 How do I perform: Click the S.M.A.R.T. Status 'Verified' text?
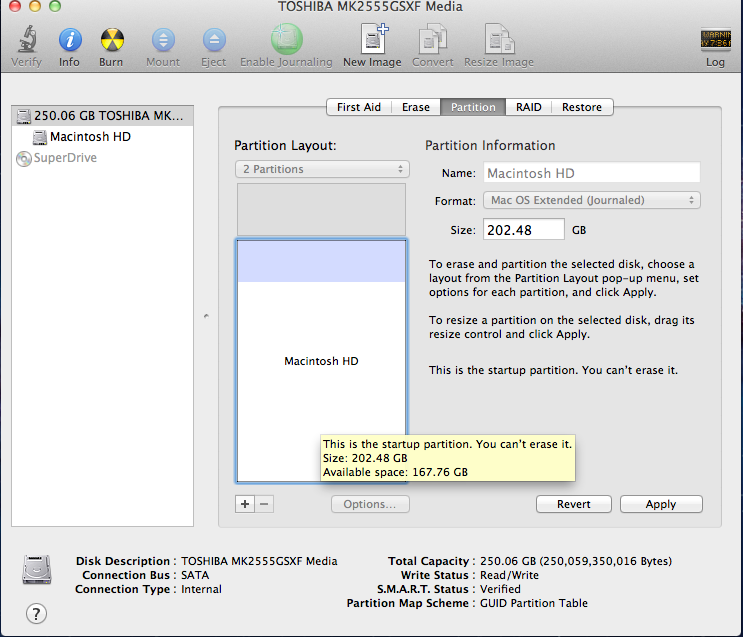500,589
